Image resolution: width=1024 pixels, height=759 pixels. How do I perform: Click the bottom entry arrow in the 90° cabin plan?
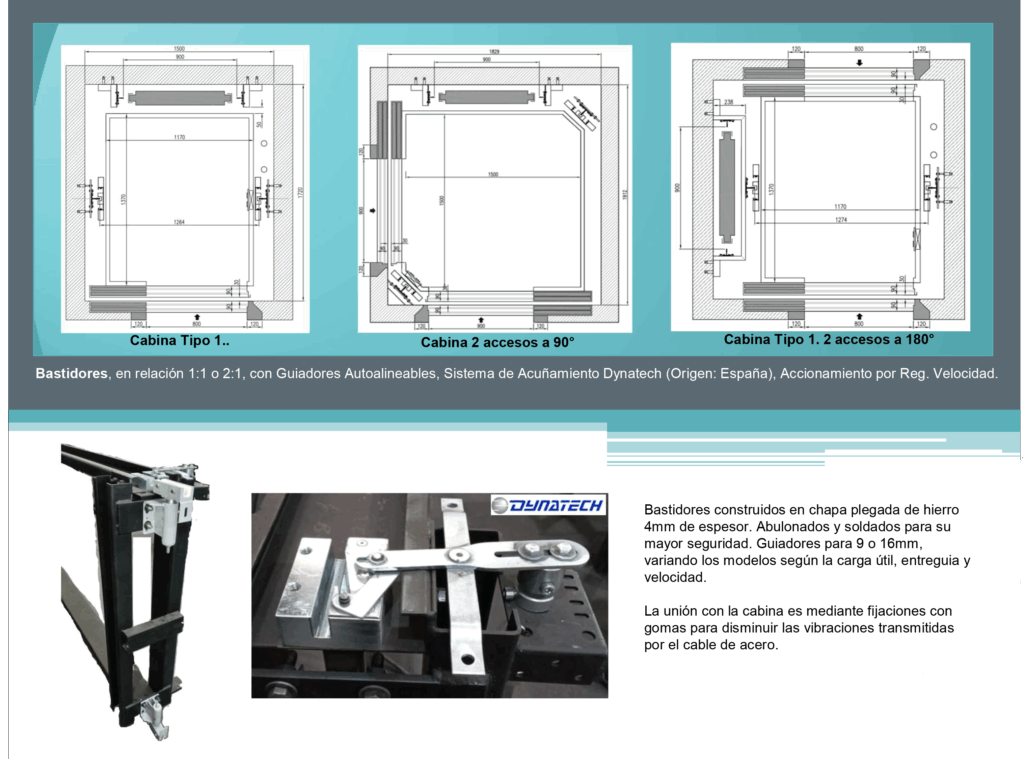tap(480, 317)
